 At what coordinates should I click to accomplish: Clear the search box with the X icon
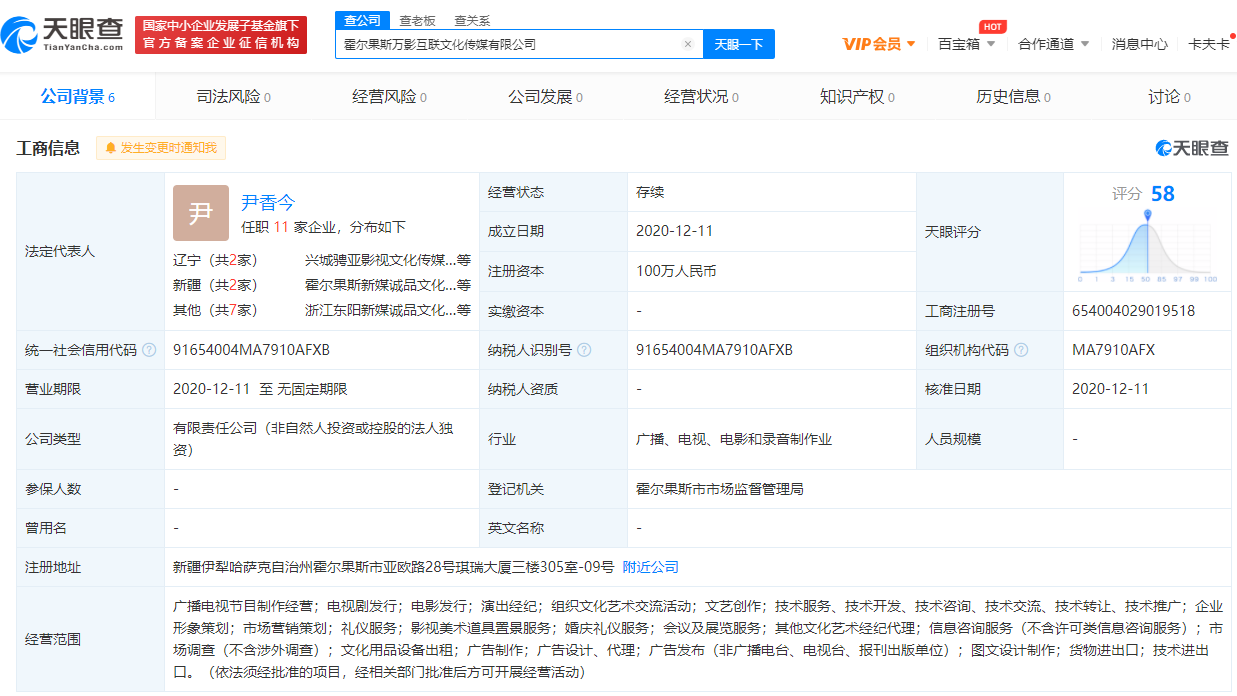click(x=688, y=44)
